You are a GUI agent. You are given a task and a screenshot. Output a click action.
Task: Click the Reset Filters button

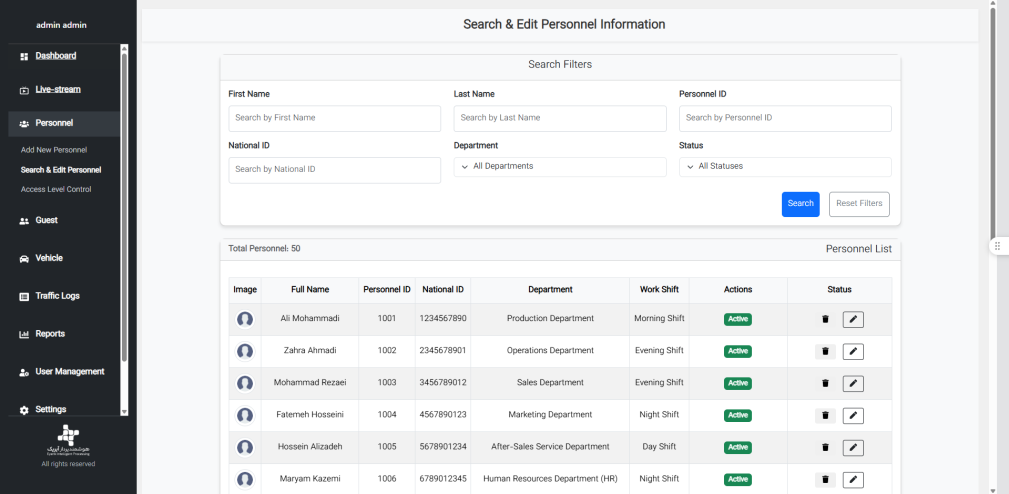(x=858, y=203)
